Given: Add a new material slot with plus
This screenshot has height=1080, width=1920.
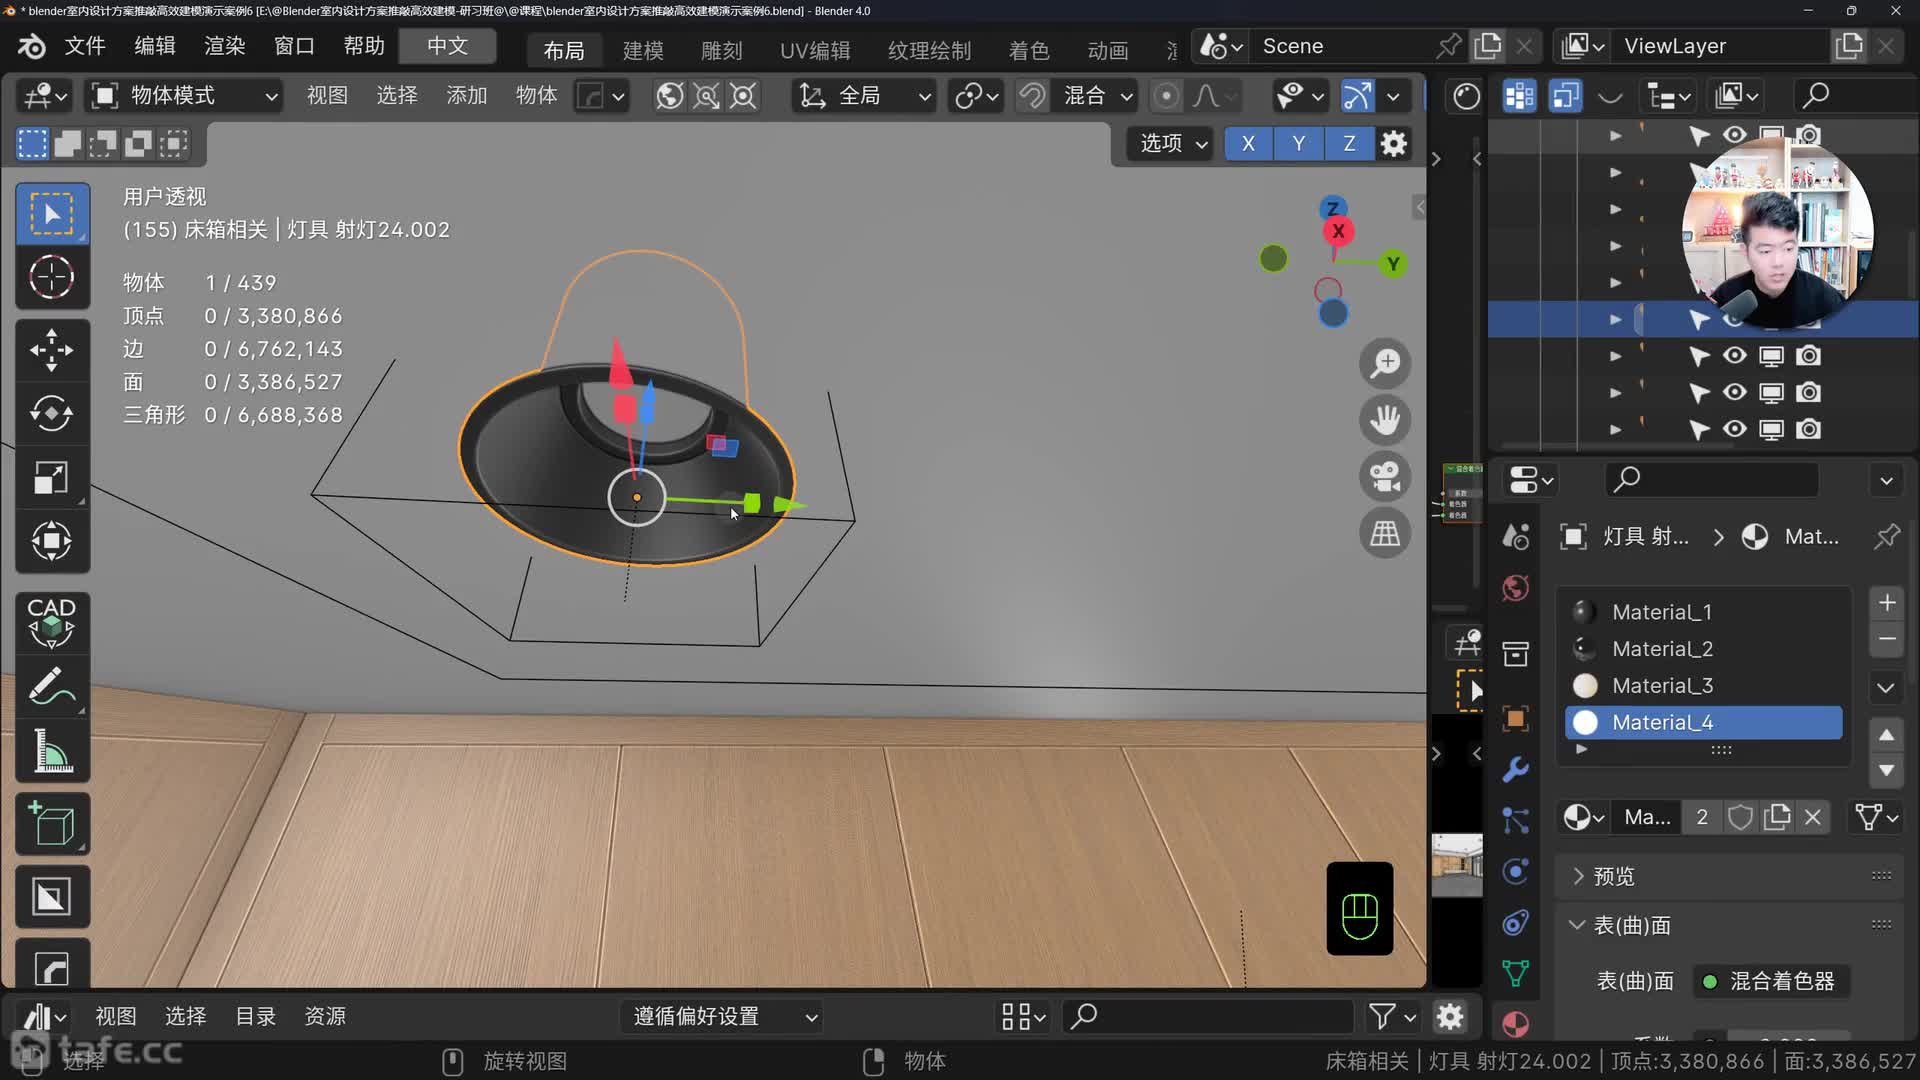Looking at the screenshot, I should pos(1887,603).
